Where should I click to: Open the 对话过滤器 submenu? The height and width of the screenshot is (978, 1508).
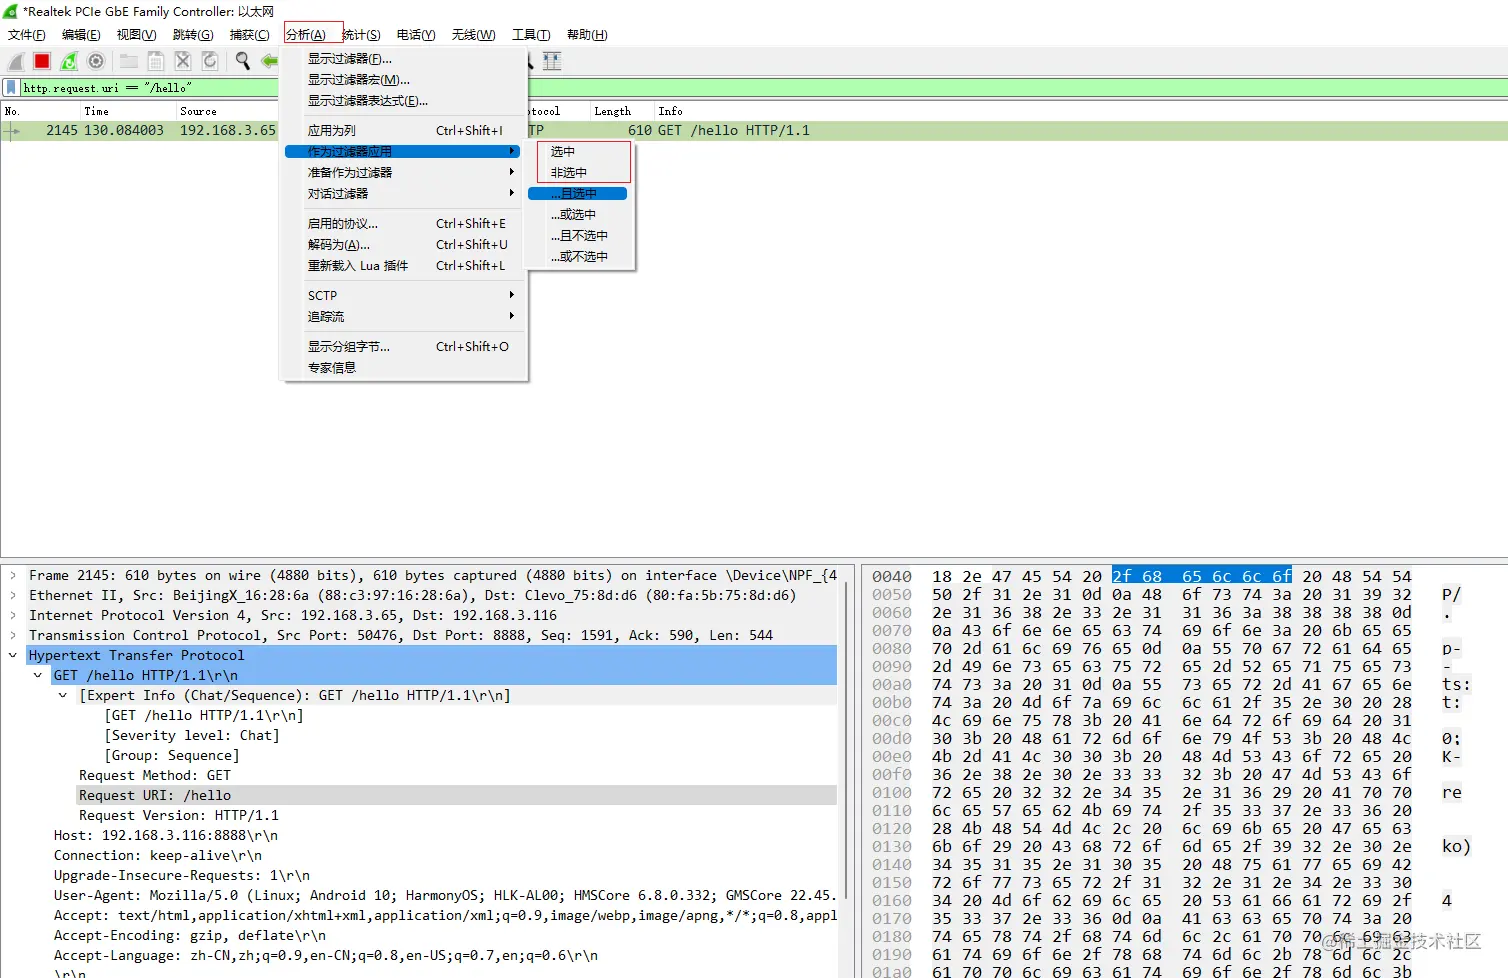403,193
